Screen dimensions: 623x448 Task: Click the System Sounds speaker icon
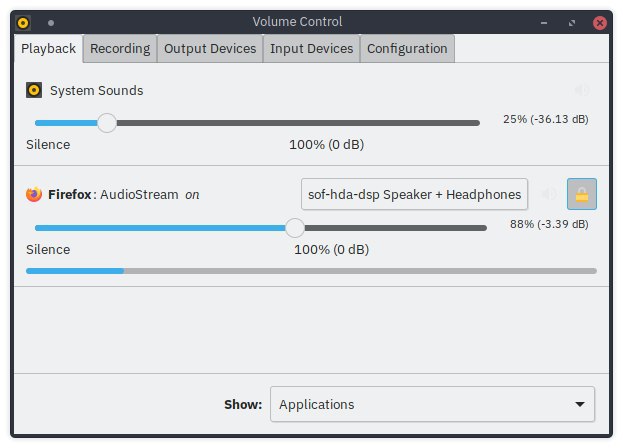pyautogui.click(x=34, y=90)
